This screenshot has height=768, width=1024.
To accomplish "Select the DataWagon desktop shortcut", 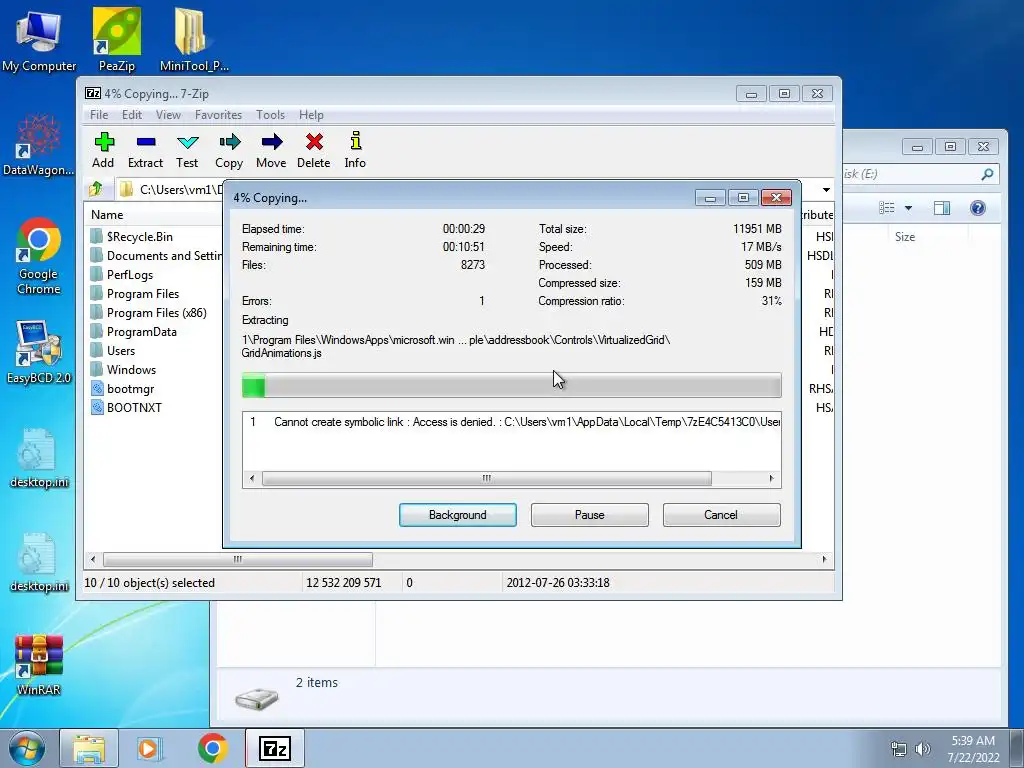I will [x=39, y=145].
